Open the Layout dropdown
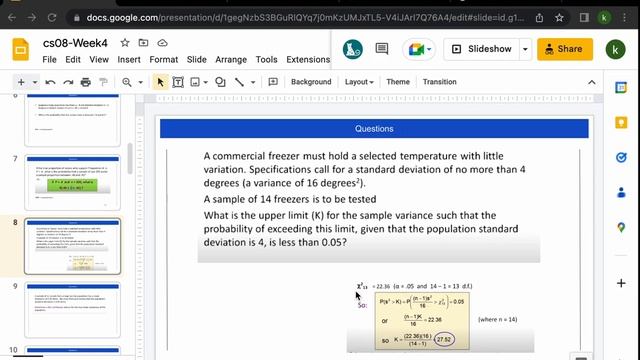Screen dimensions: 640x360 (x=359, y=82)
